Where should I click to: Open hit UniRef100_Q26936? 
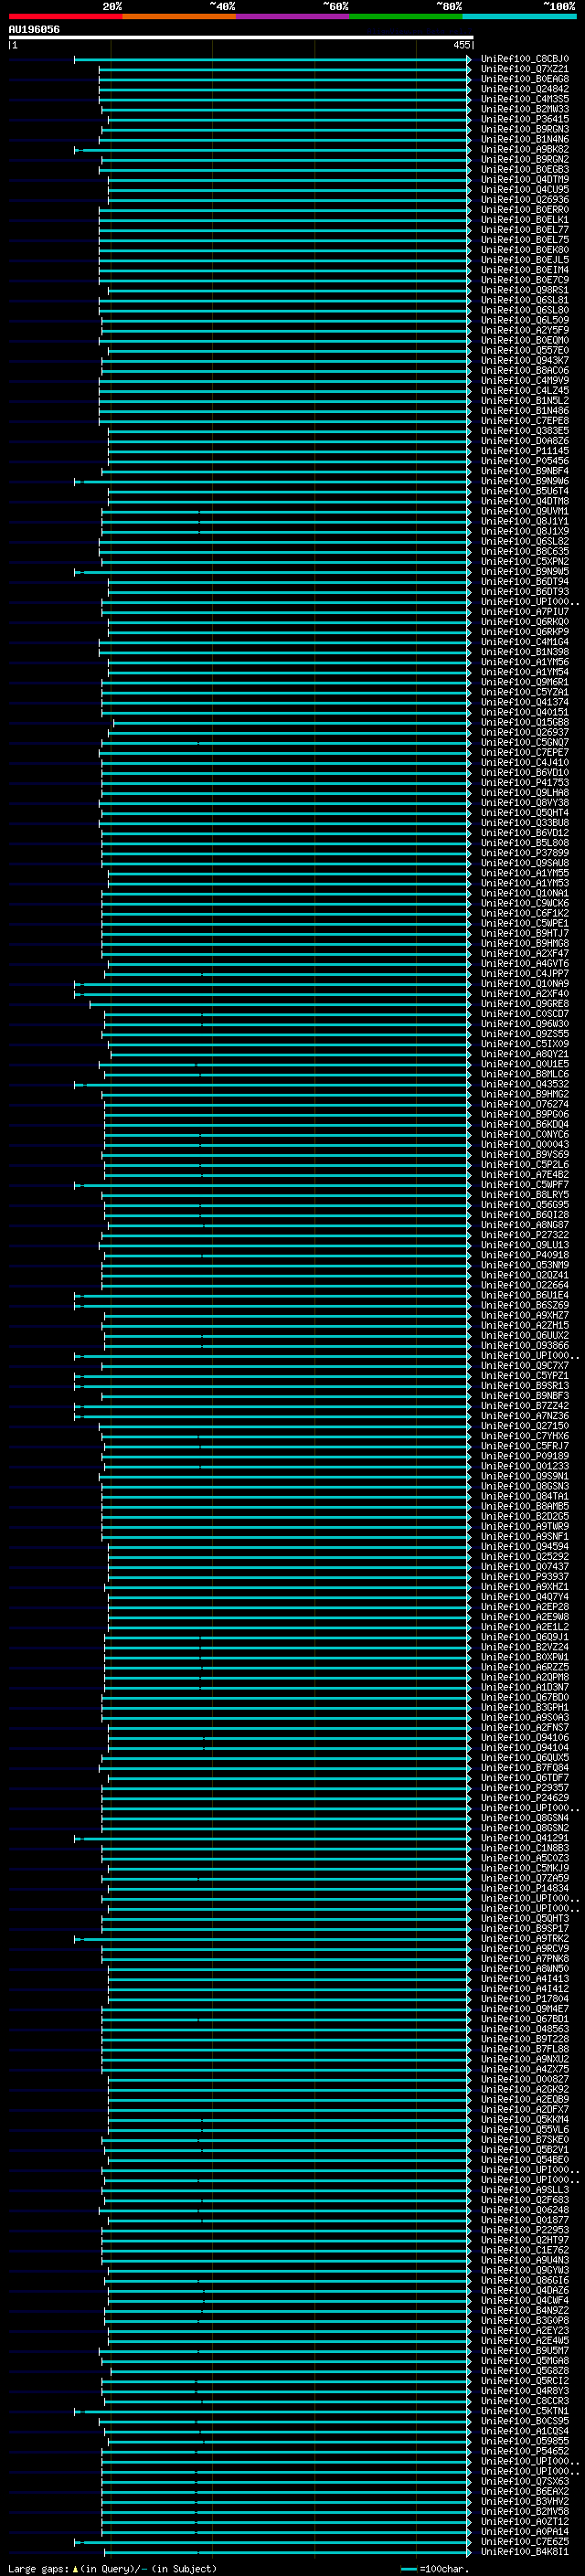point(525,200)
